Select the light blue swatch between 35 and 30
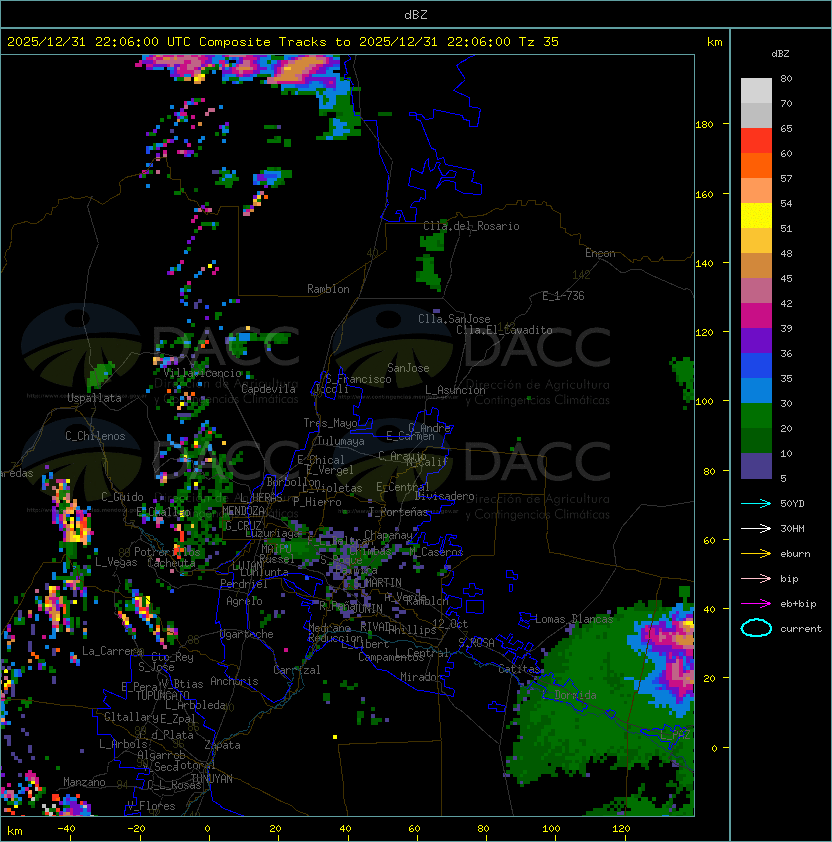 pyautogui.click(x=756, y=390)
